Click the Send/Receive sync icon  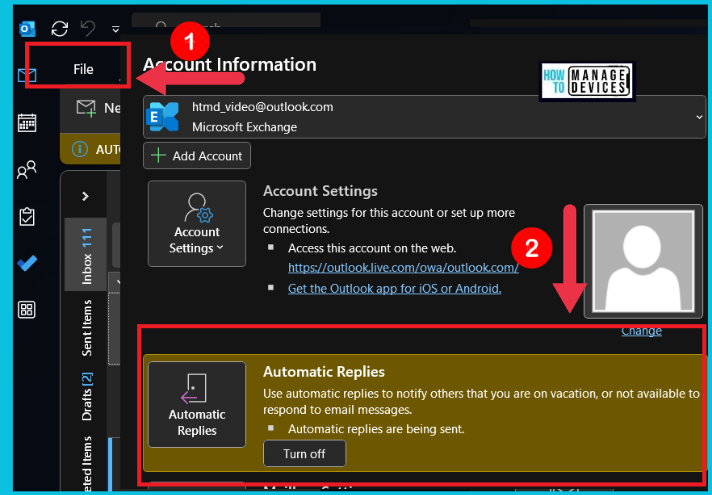tap(59, 29)
